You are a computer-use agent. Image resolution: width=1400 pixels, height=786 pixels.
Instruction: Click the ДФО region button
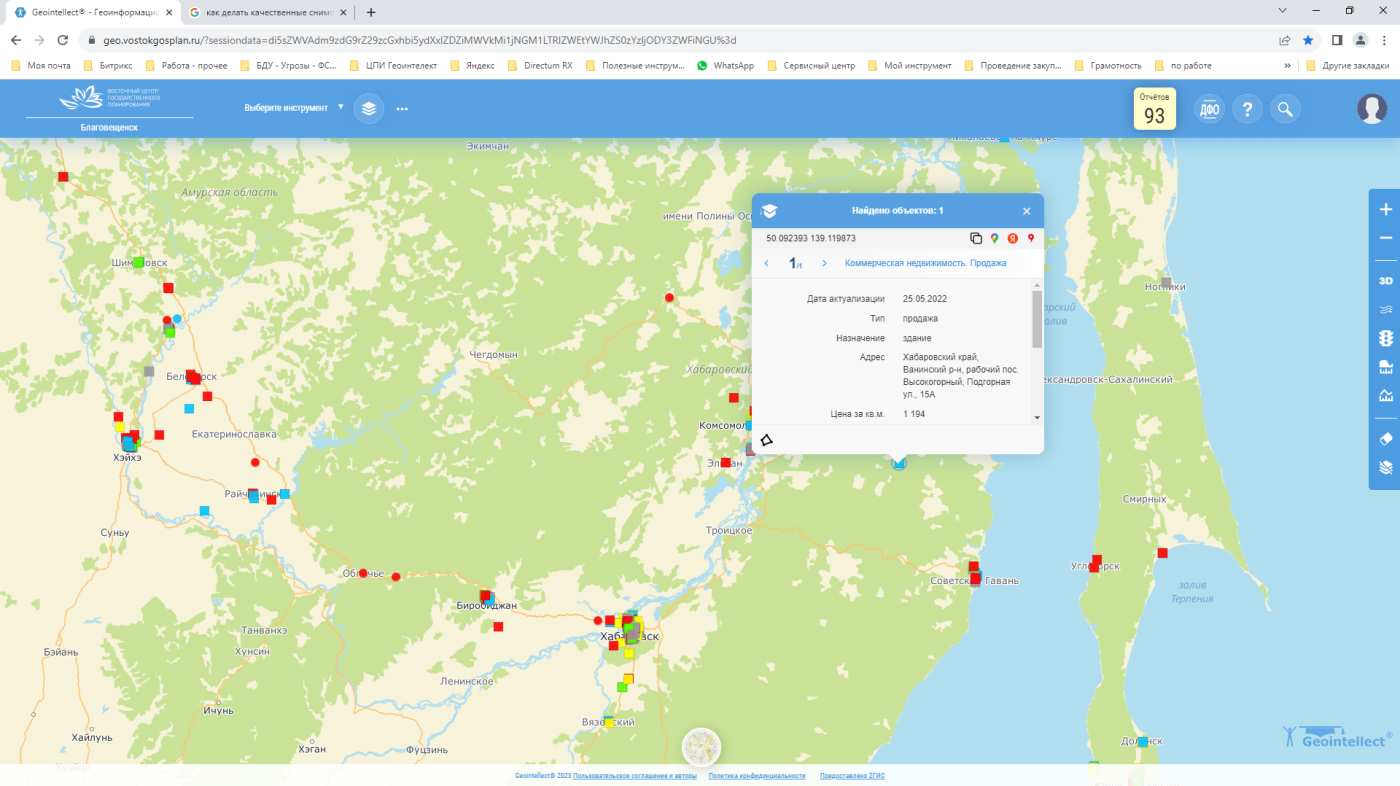(1209, 109)
